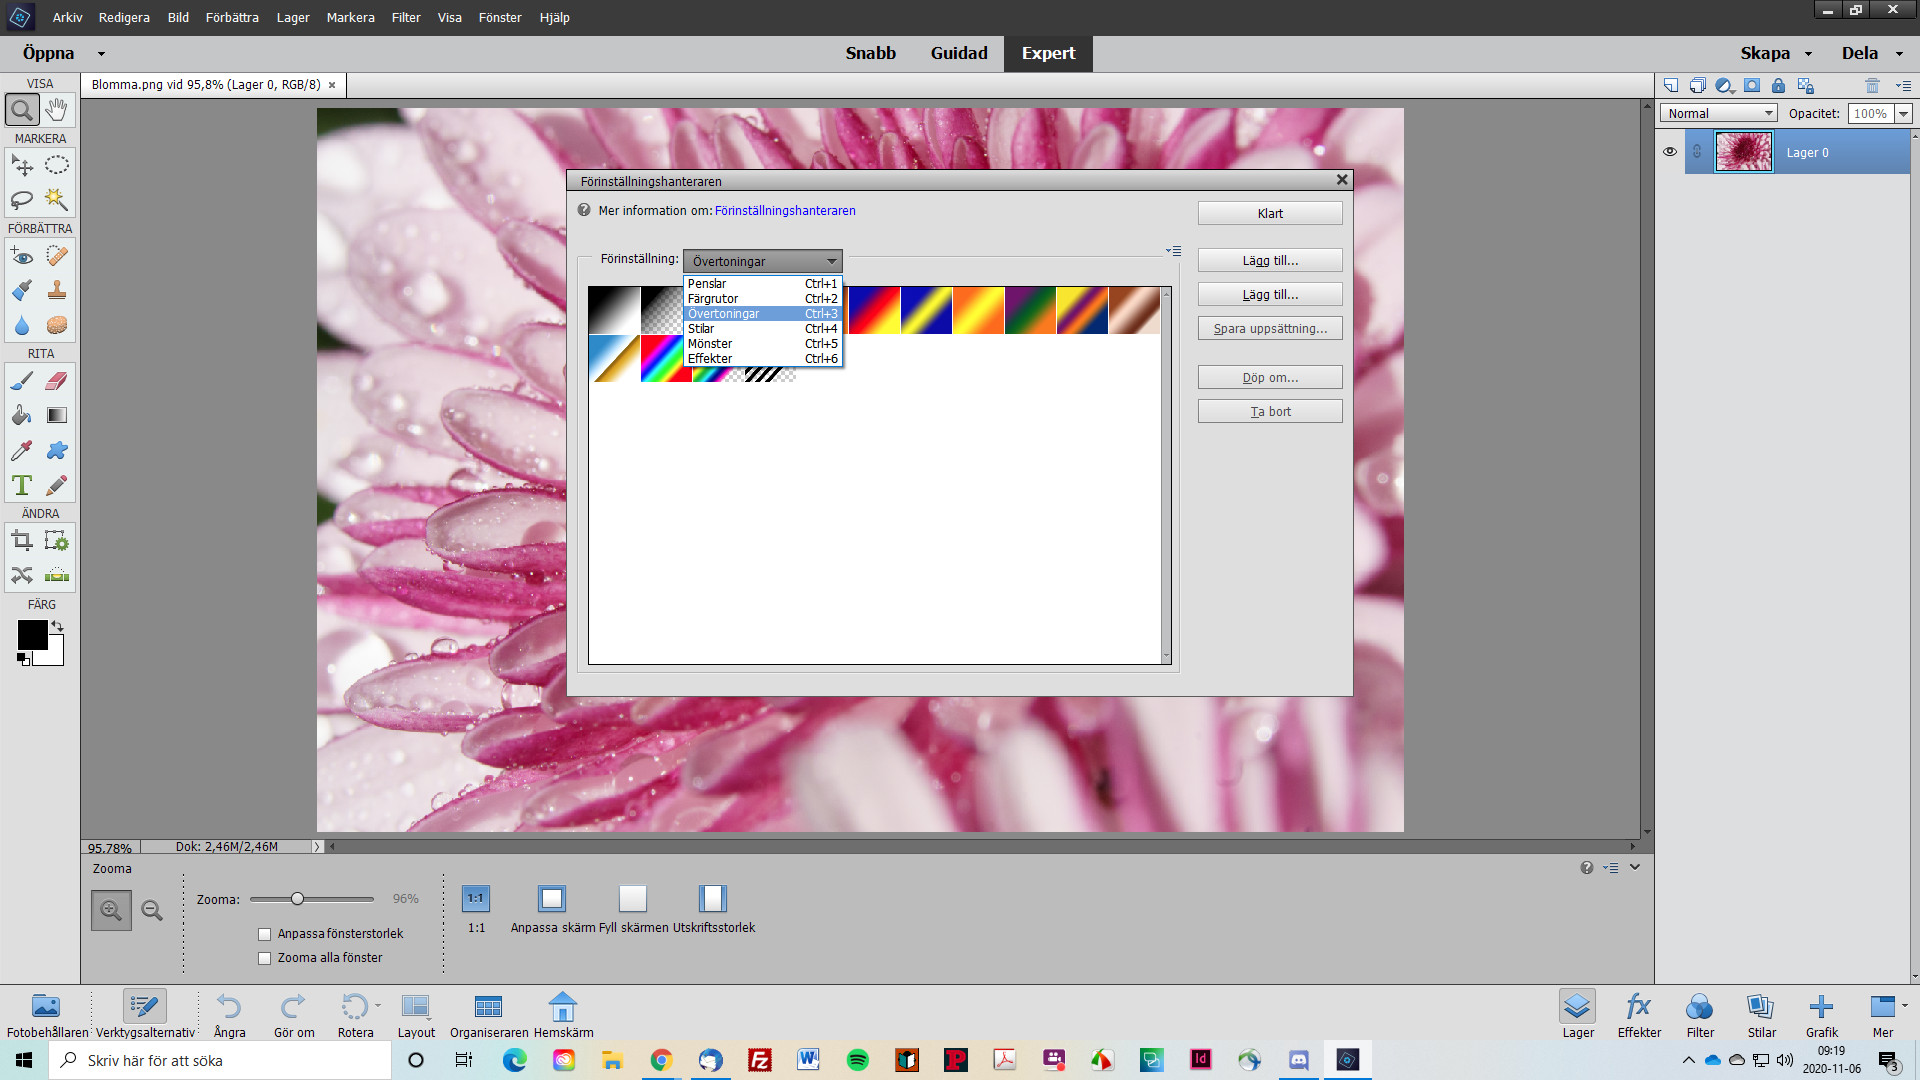Viewport: 1920px width, 1080px height.
Task: Click the Ångra undo icon
Action: point(229,1008)
